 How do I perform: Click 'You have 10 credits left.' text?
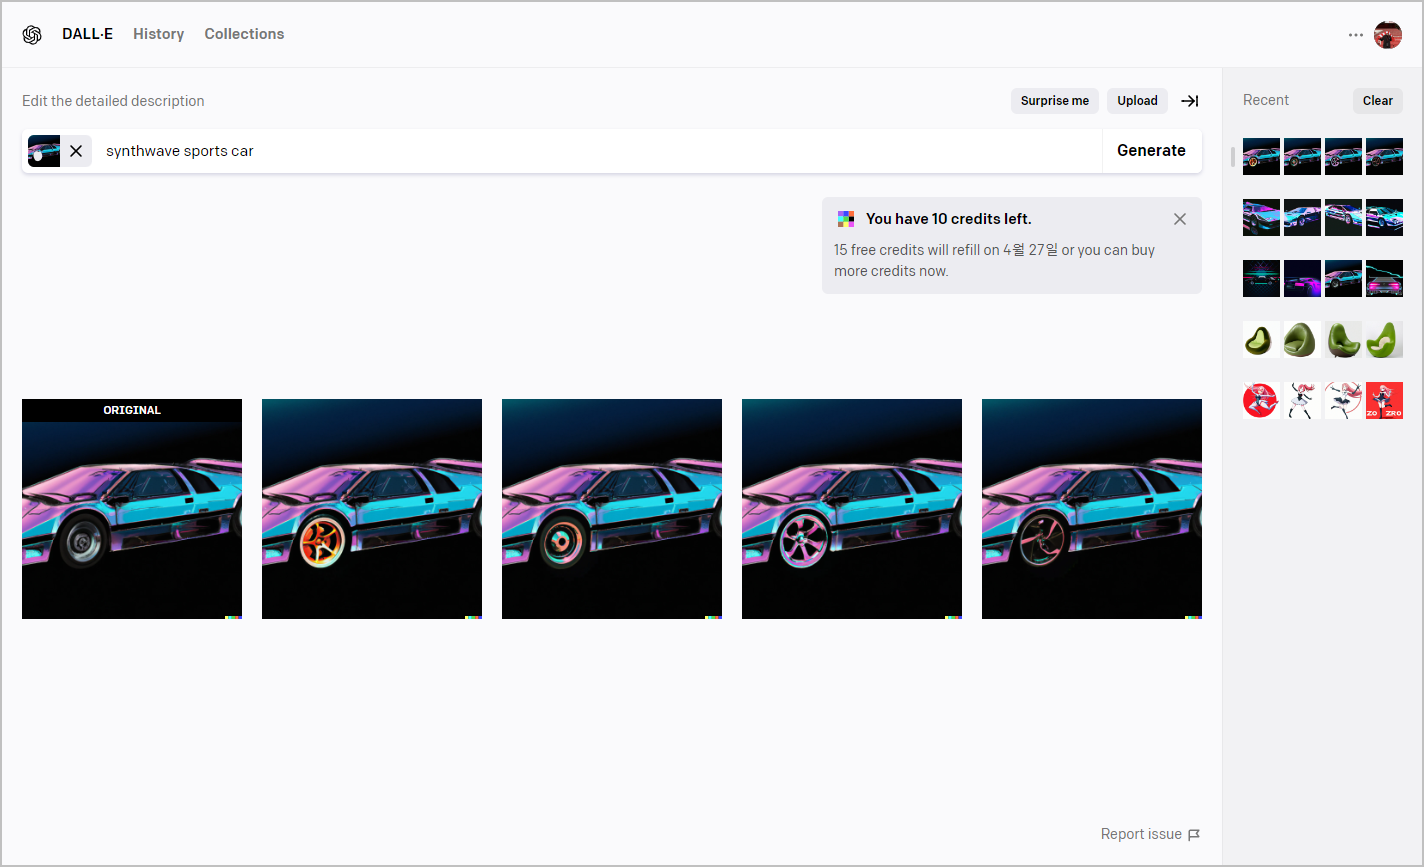pos(949,219)
